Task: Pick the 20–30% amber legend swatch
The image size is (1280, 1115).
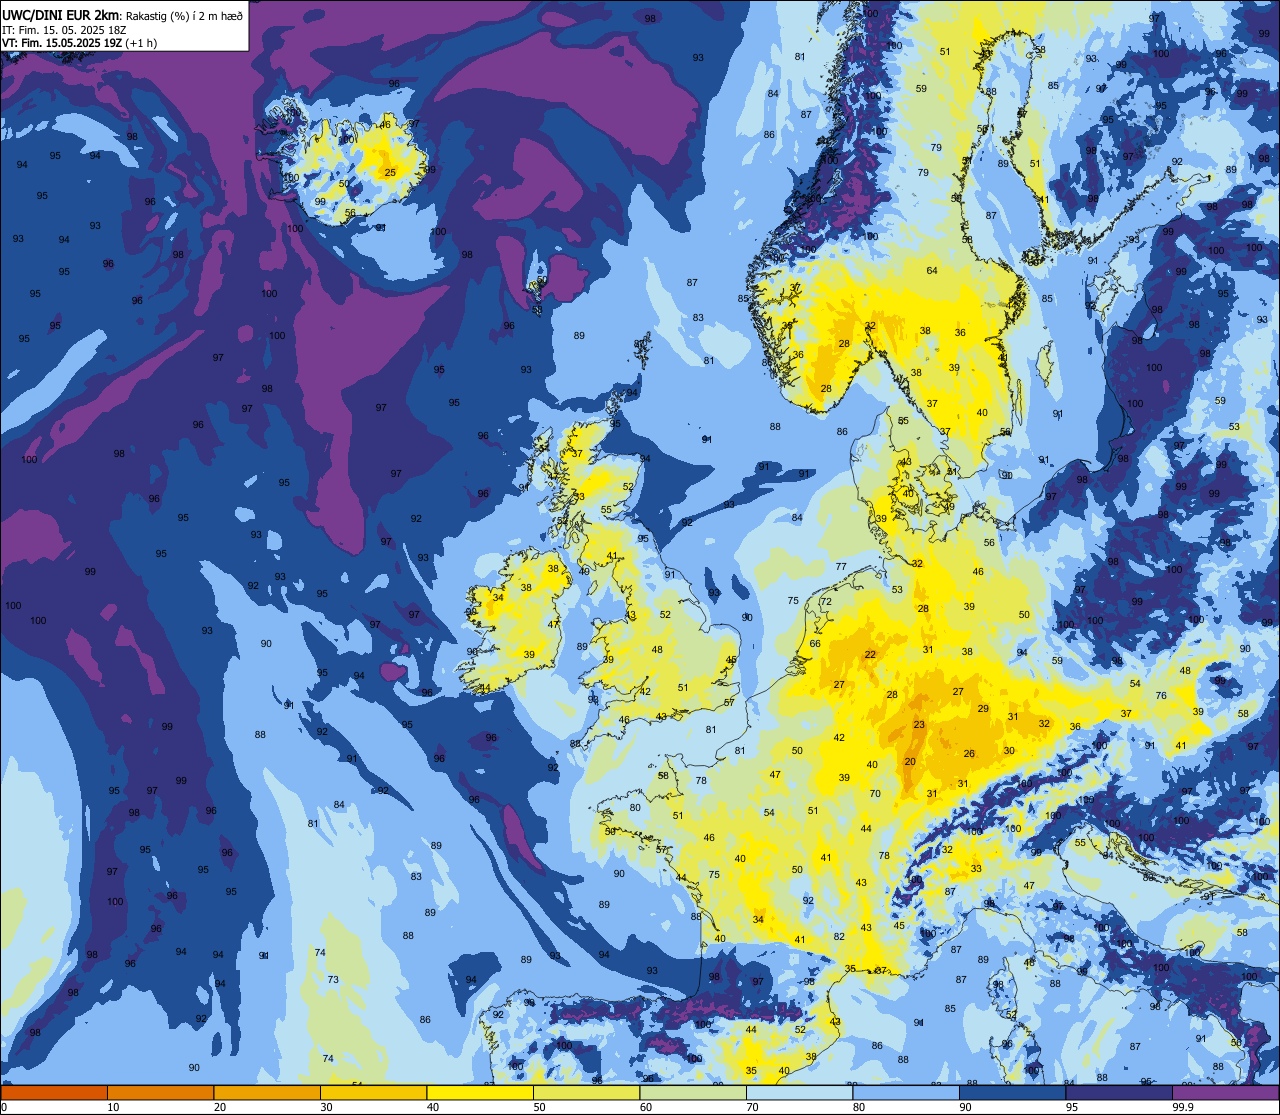Action: [x=267, y=1092]
